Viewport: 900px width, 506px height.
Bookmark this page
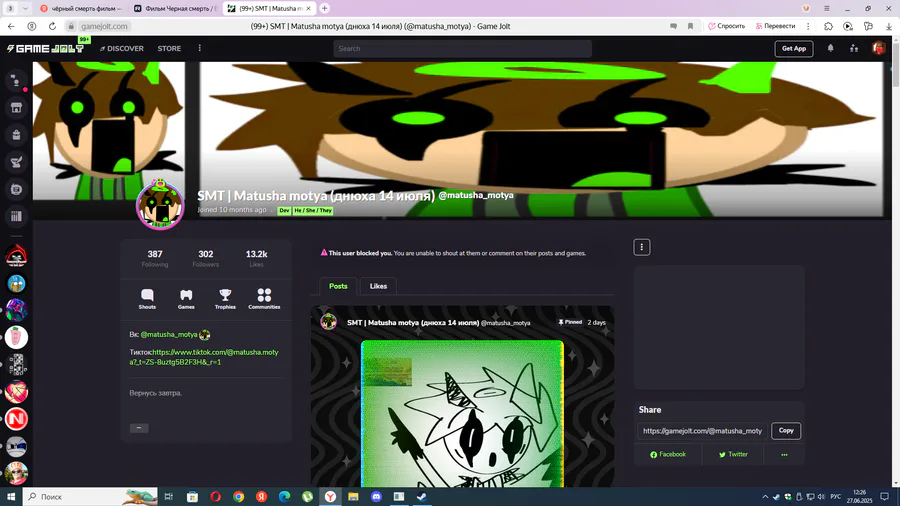click(x=690, y=26)
